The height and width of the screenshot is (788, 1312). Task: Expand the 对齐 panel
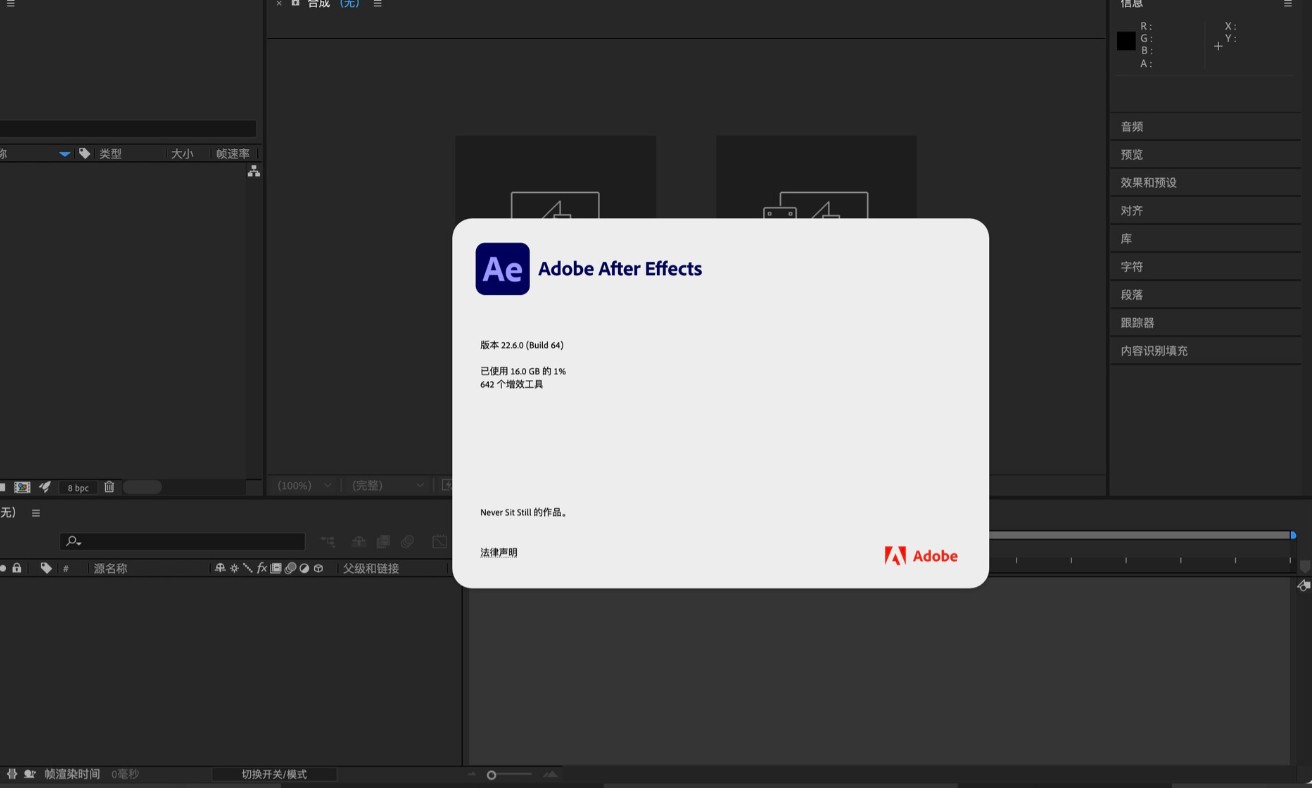tap(1132, 211)
